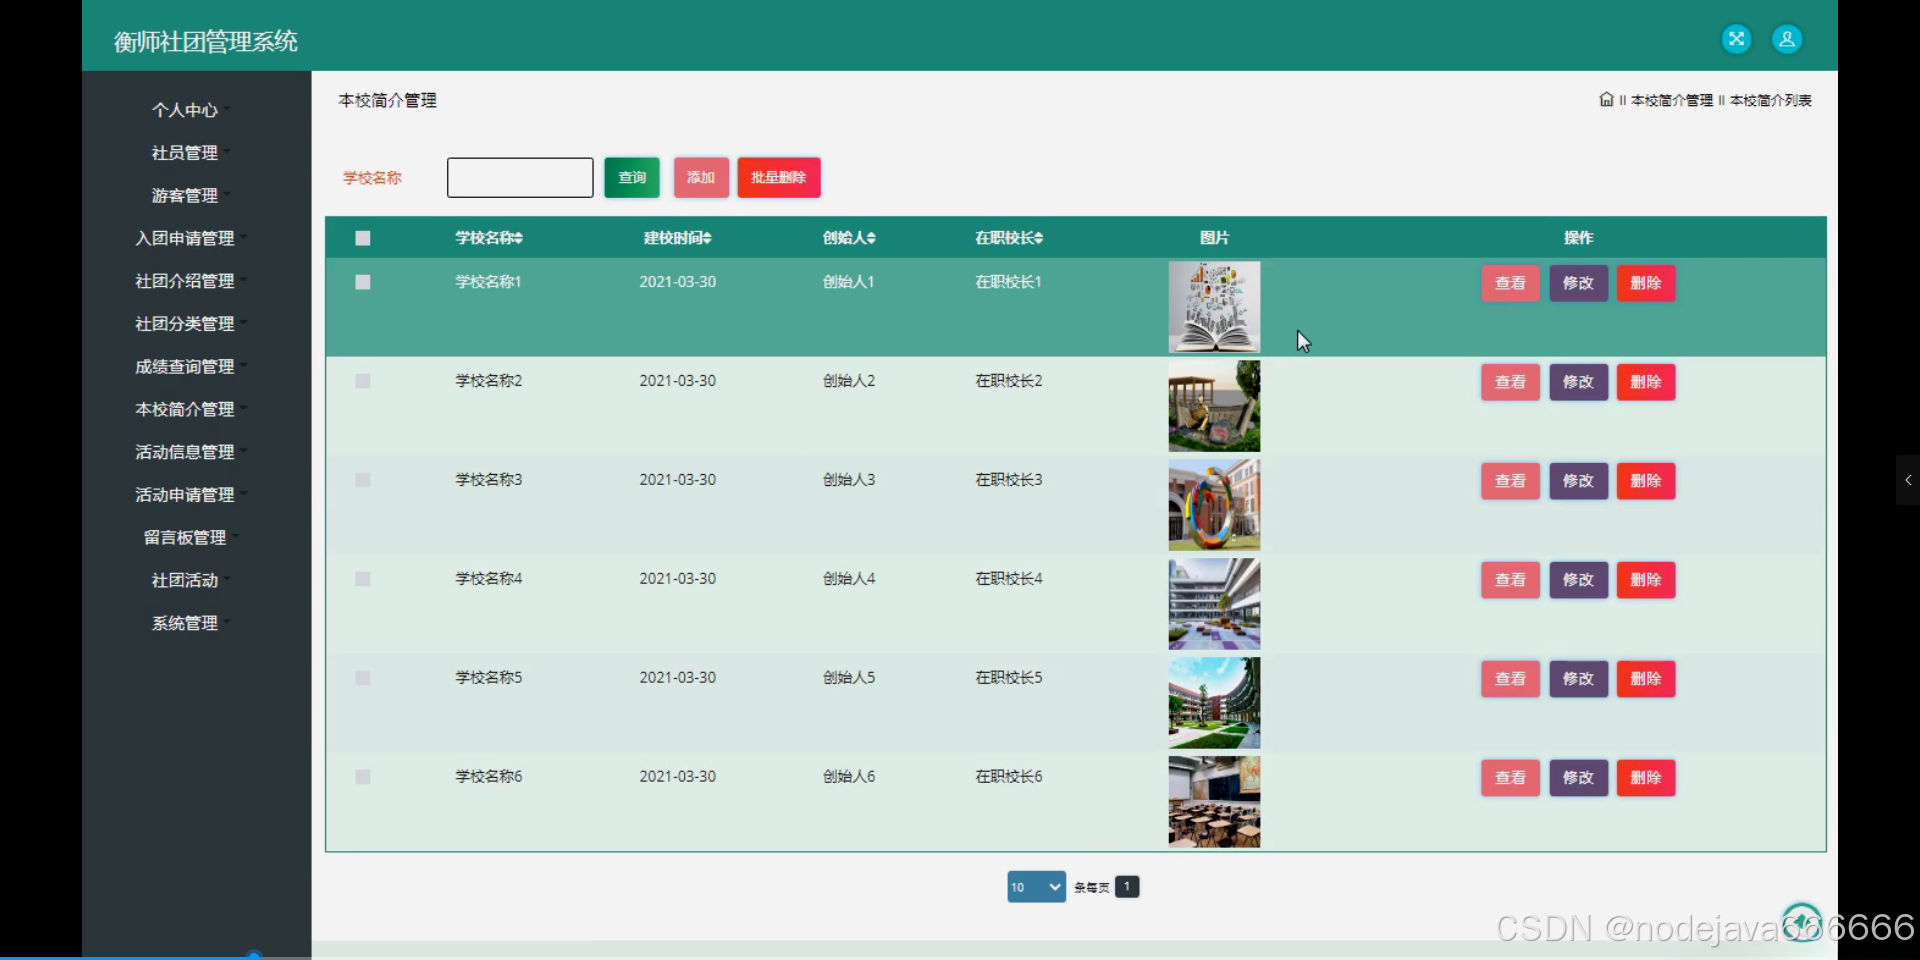The width and height of the screenshot is (1920, 960).
Task: Check the row checkbox for 学校名称6
Action: click(363, 777)
